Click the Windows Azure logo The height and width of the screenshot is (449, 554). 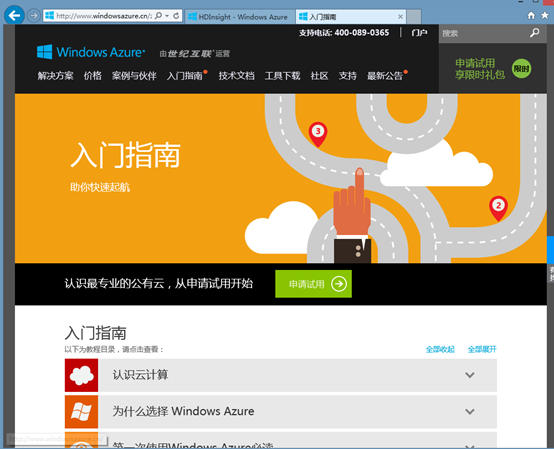coord(91,52)
